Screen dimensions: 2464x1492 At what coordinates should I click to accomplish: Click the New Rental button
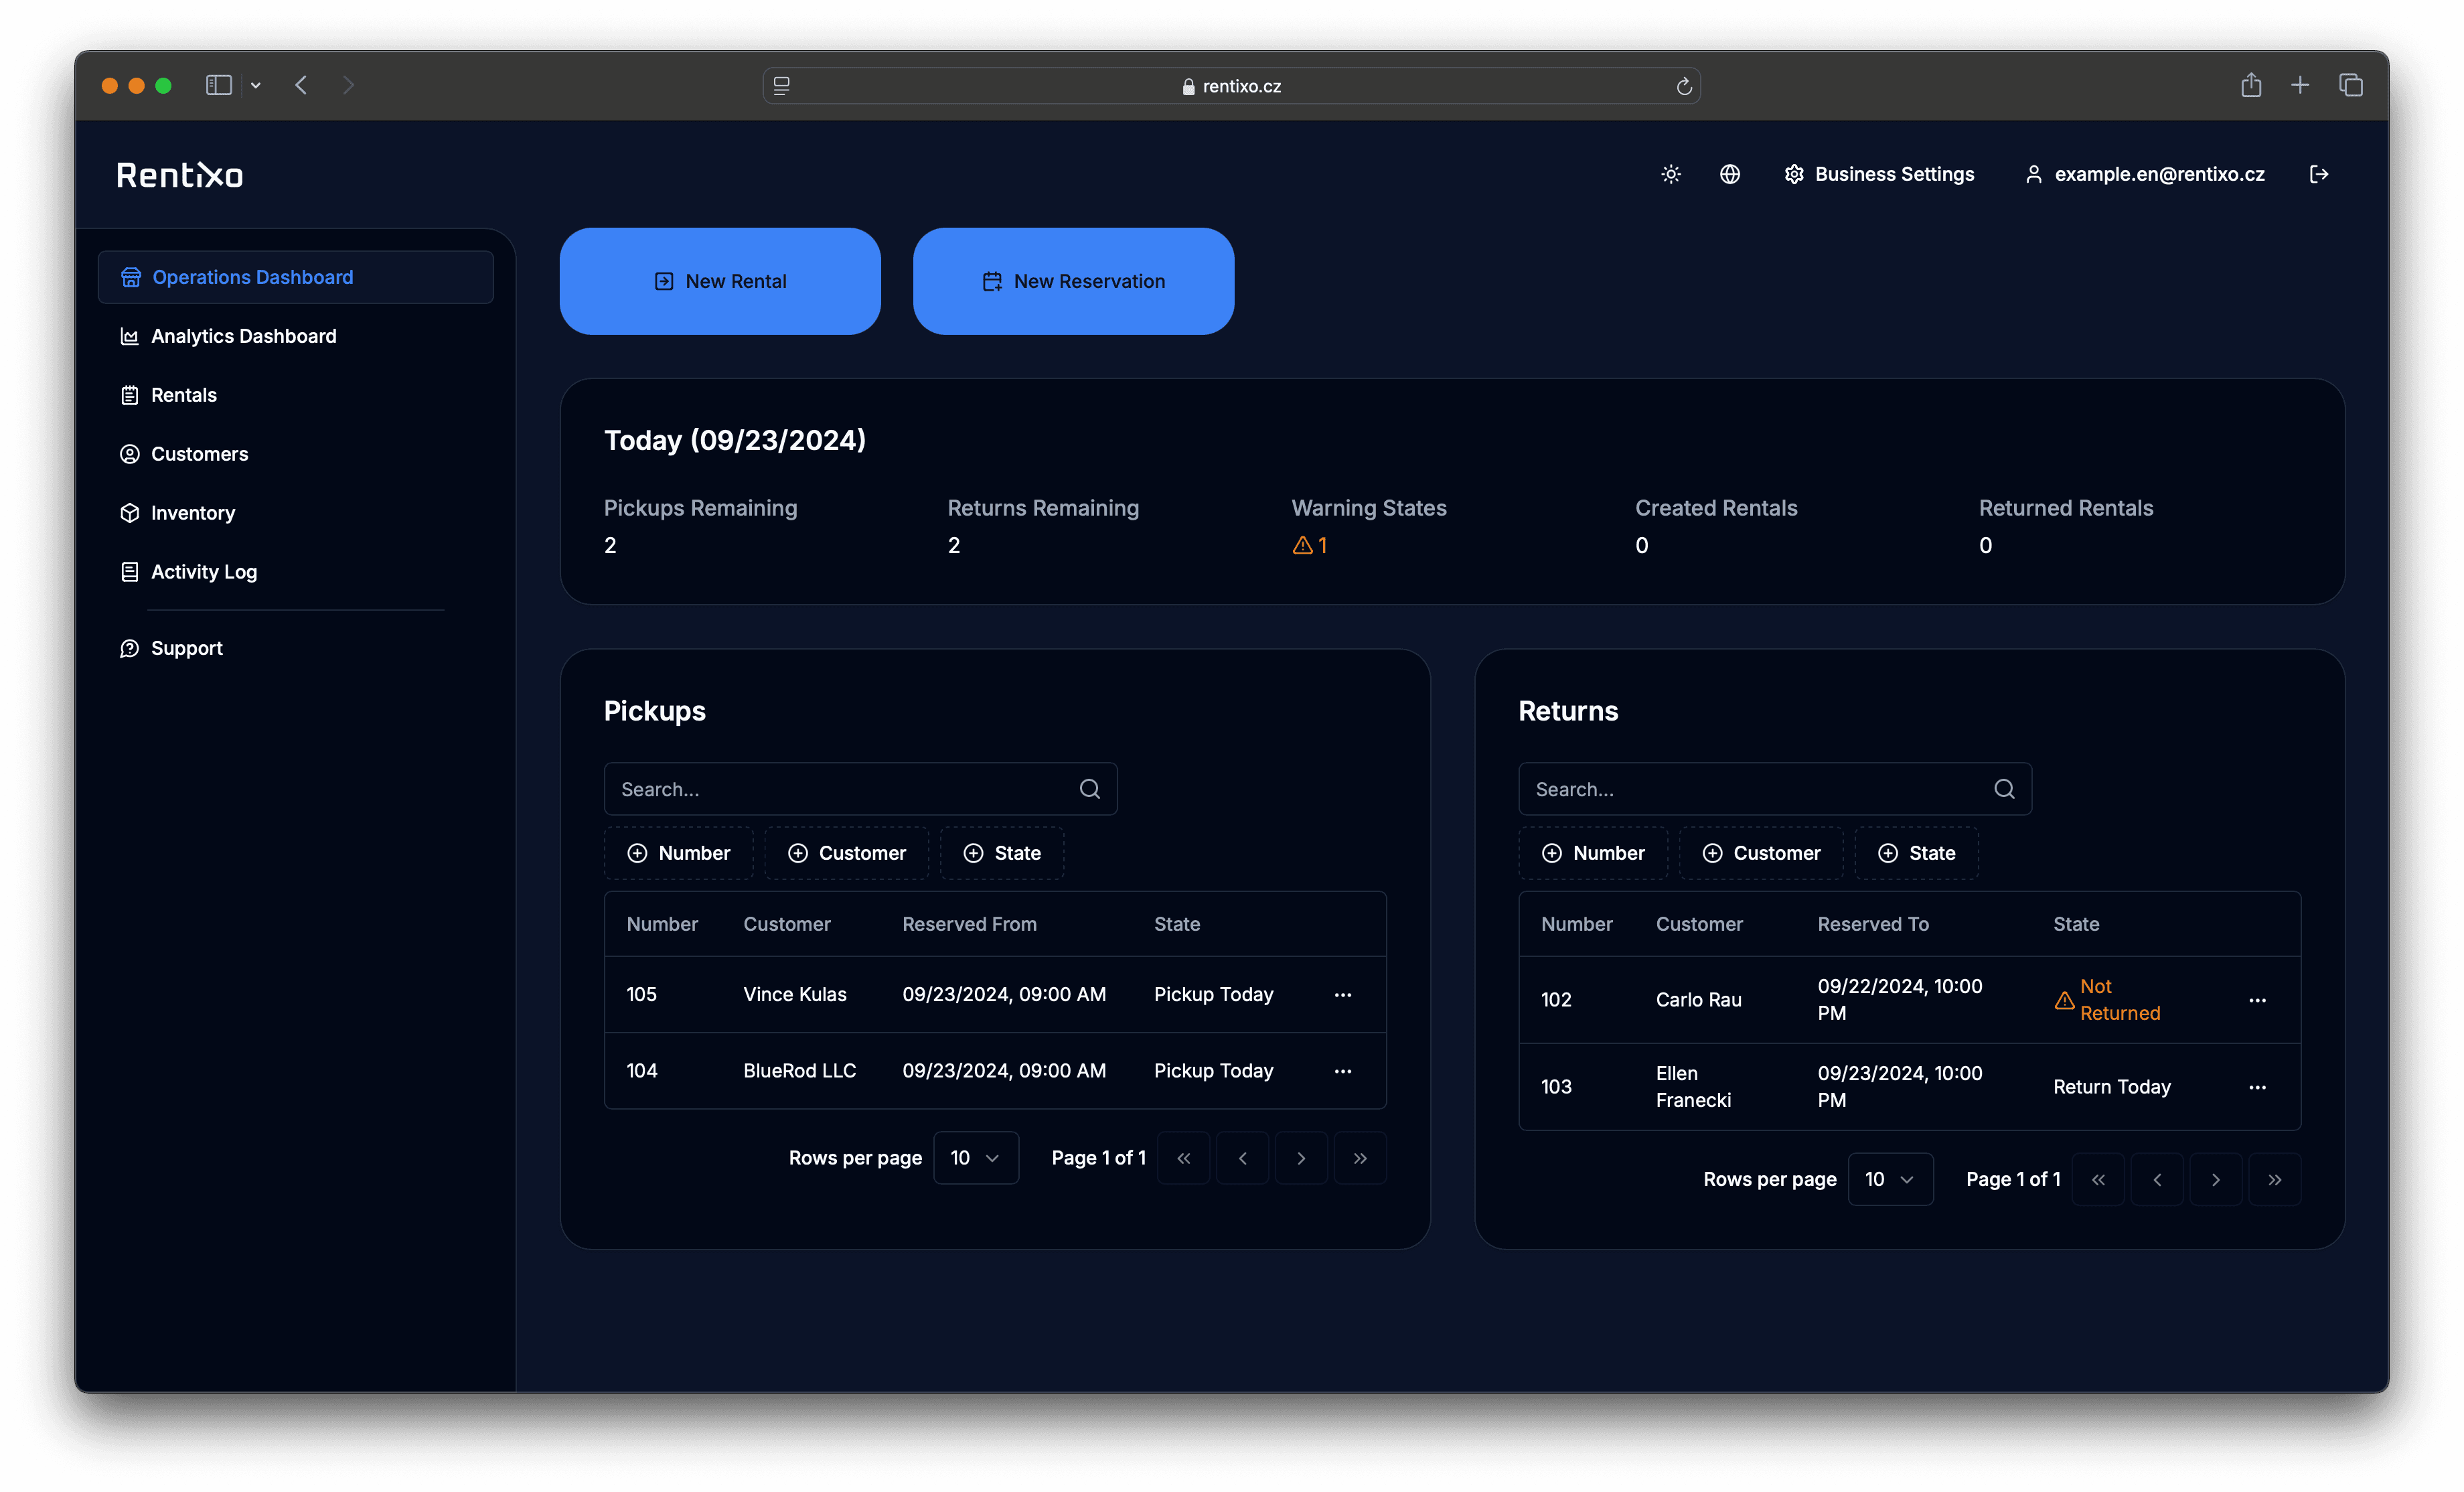tap(719, 281)
